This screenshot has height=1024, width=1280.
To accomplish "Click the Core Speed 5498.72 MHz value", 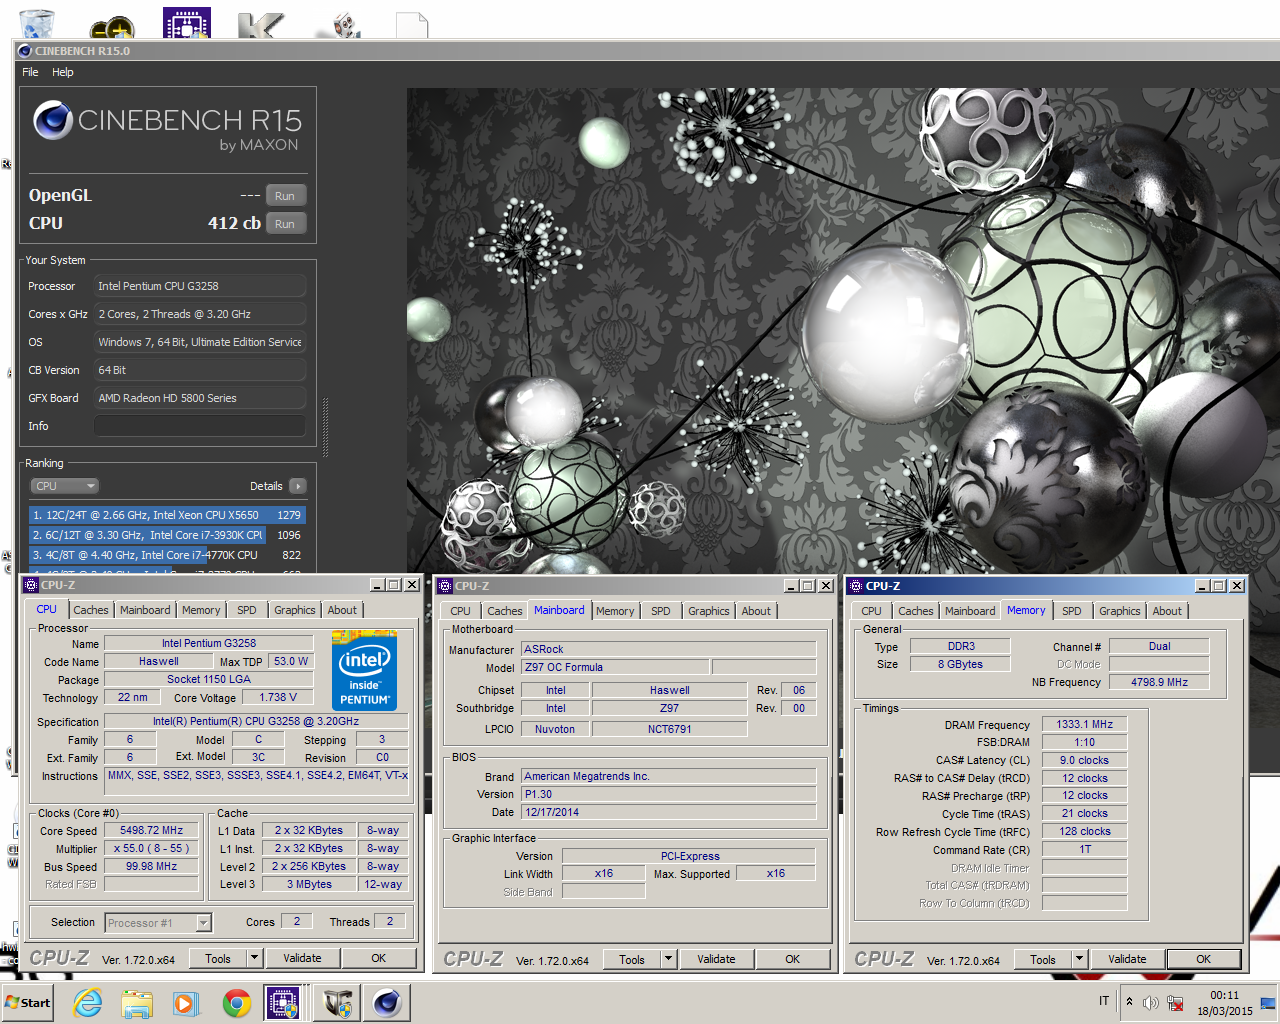I will (x=152, y=830).
